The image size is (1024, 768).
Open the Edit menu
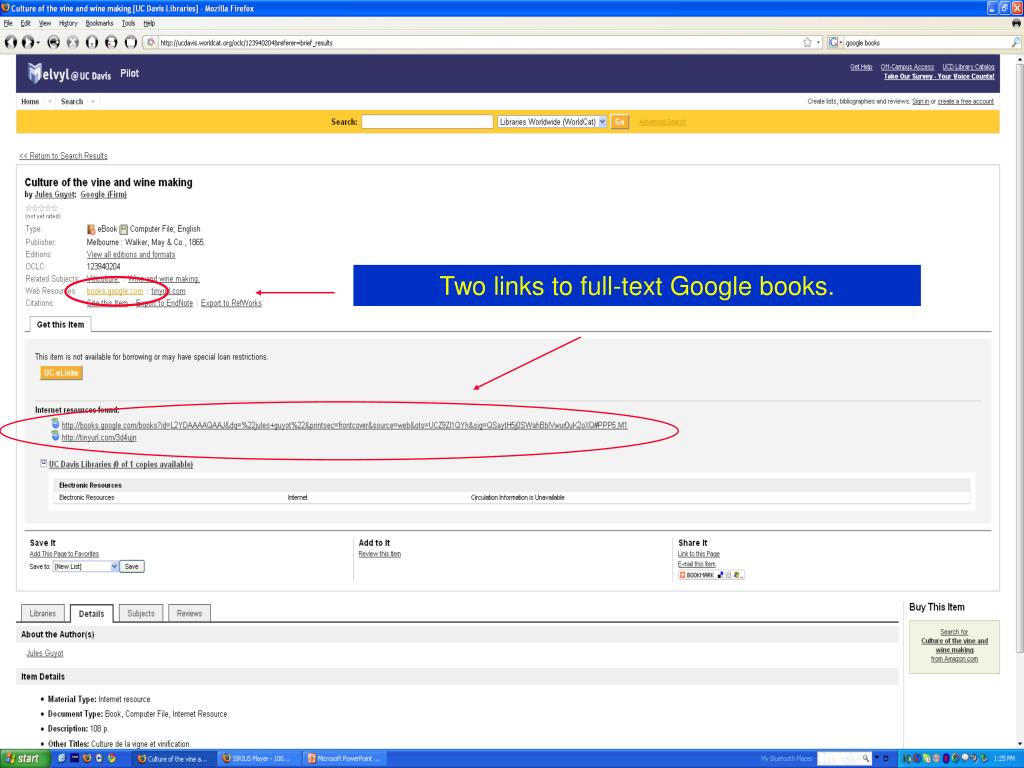coord(25,24)
